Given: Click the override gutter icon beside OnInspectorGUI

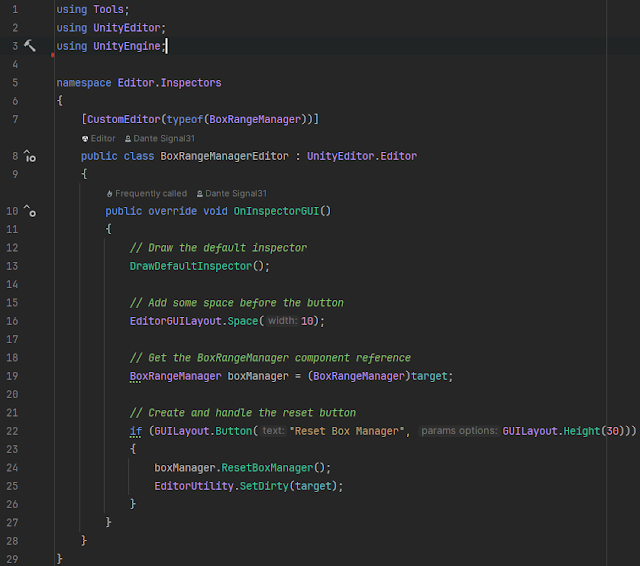Looking at the screenshot, I should [x=30, y=211].
